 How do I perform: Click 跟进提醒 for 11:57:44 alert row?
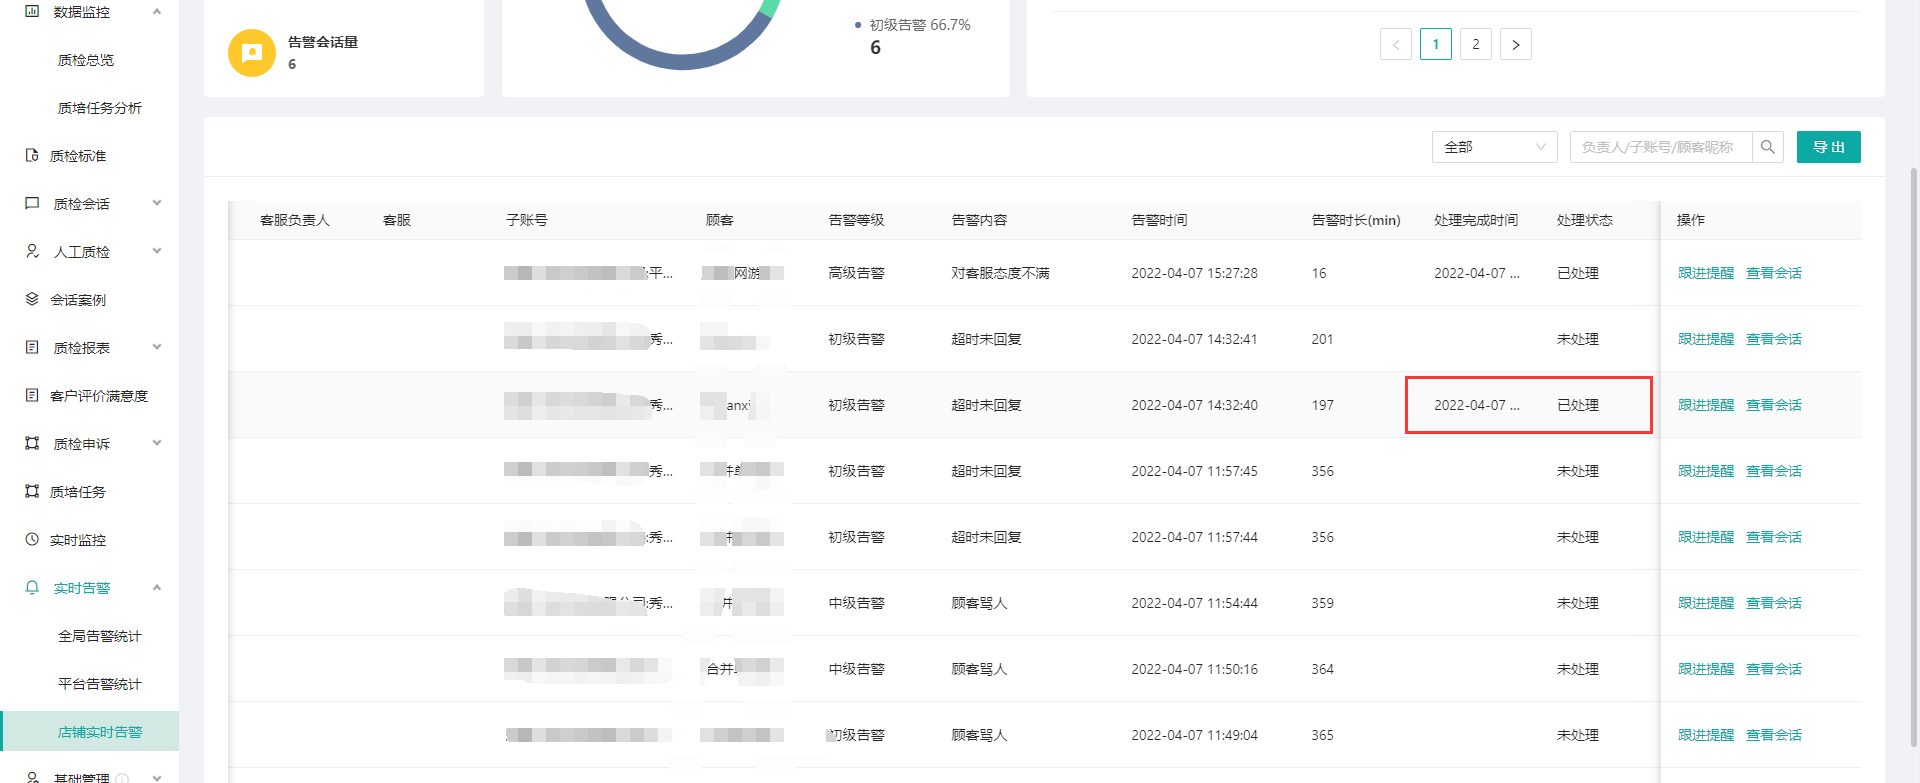coord(1706,537)
